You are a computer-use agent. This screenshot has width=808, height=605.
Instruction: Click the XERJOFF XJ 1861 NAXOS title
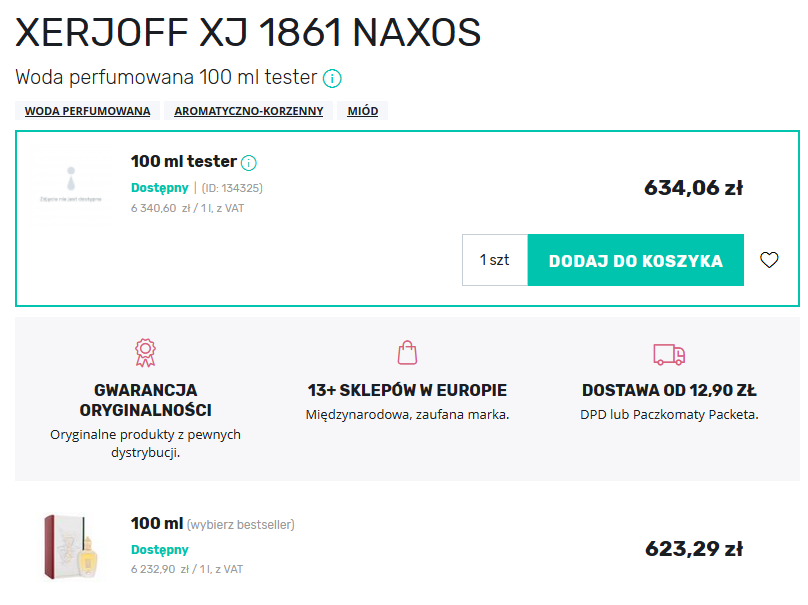click(246, 33)
